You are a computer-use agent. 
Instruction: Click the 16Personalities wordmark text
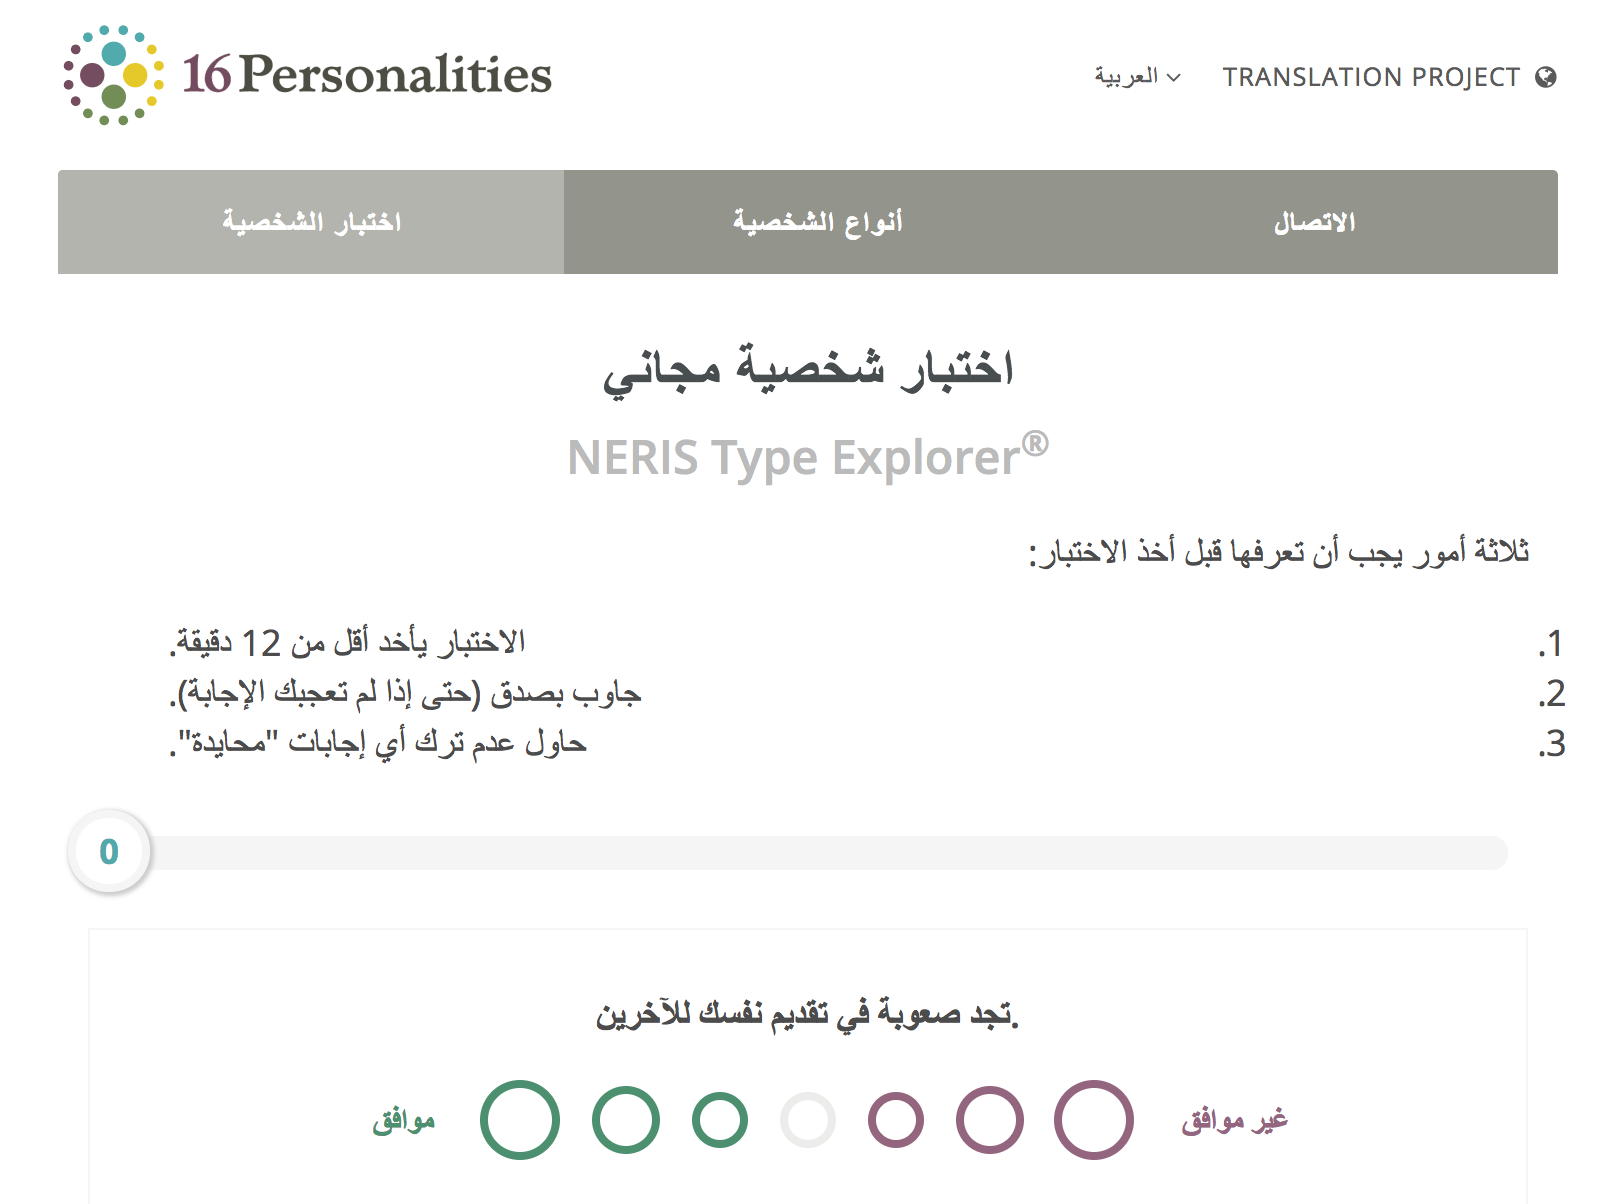click(x=366, y=75)
